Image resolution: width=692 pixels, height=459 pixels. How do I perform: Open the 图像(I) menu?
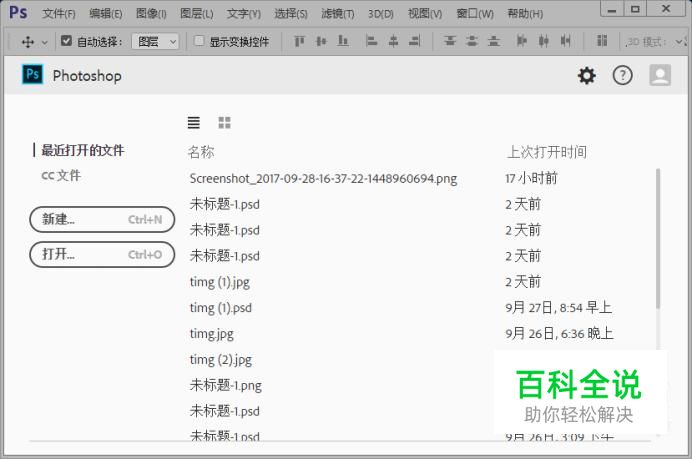(151, 14)
